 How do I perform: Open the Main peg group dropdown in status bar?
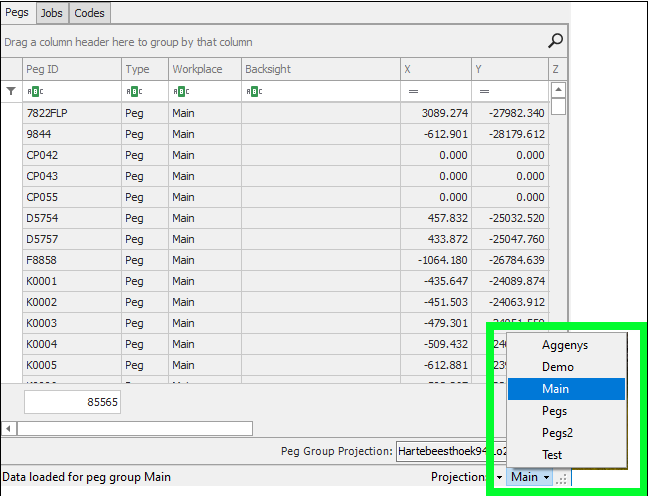[529, 477]
